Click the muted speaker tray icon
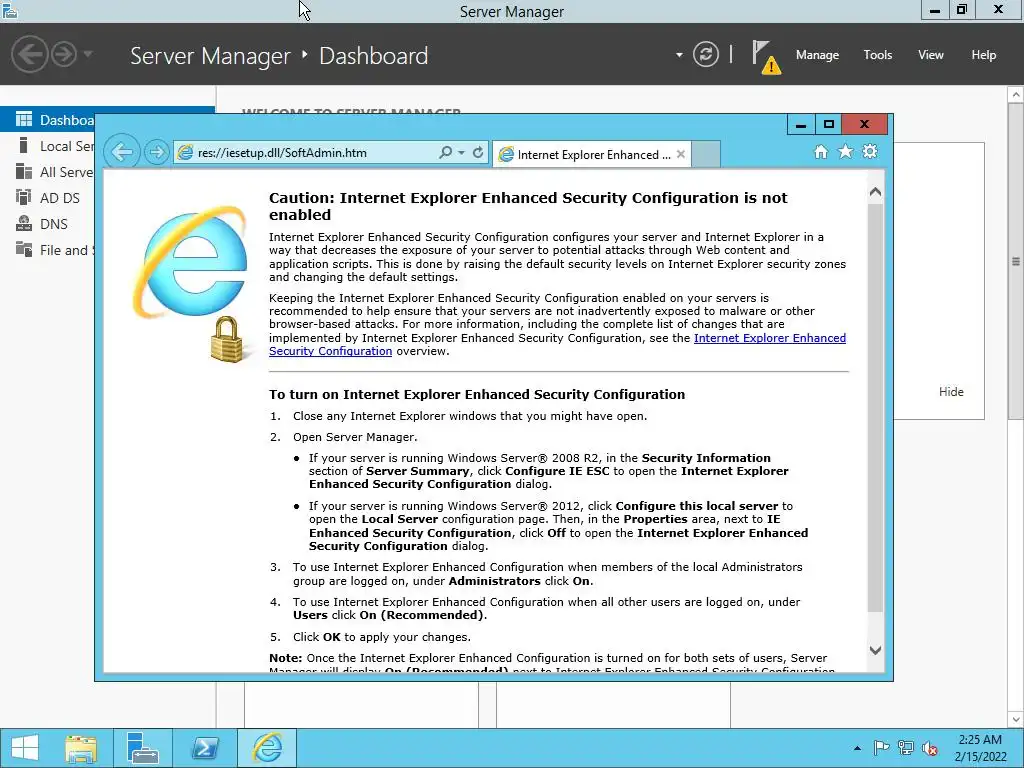Viewport: 1024px width, 768px height. [x=930, y=748]
